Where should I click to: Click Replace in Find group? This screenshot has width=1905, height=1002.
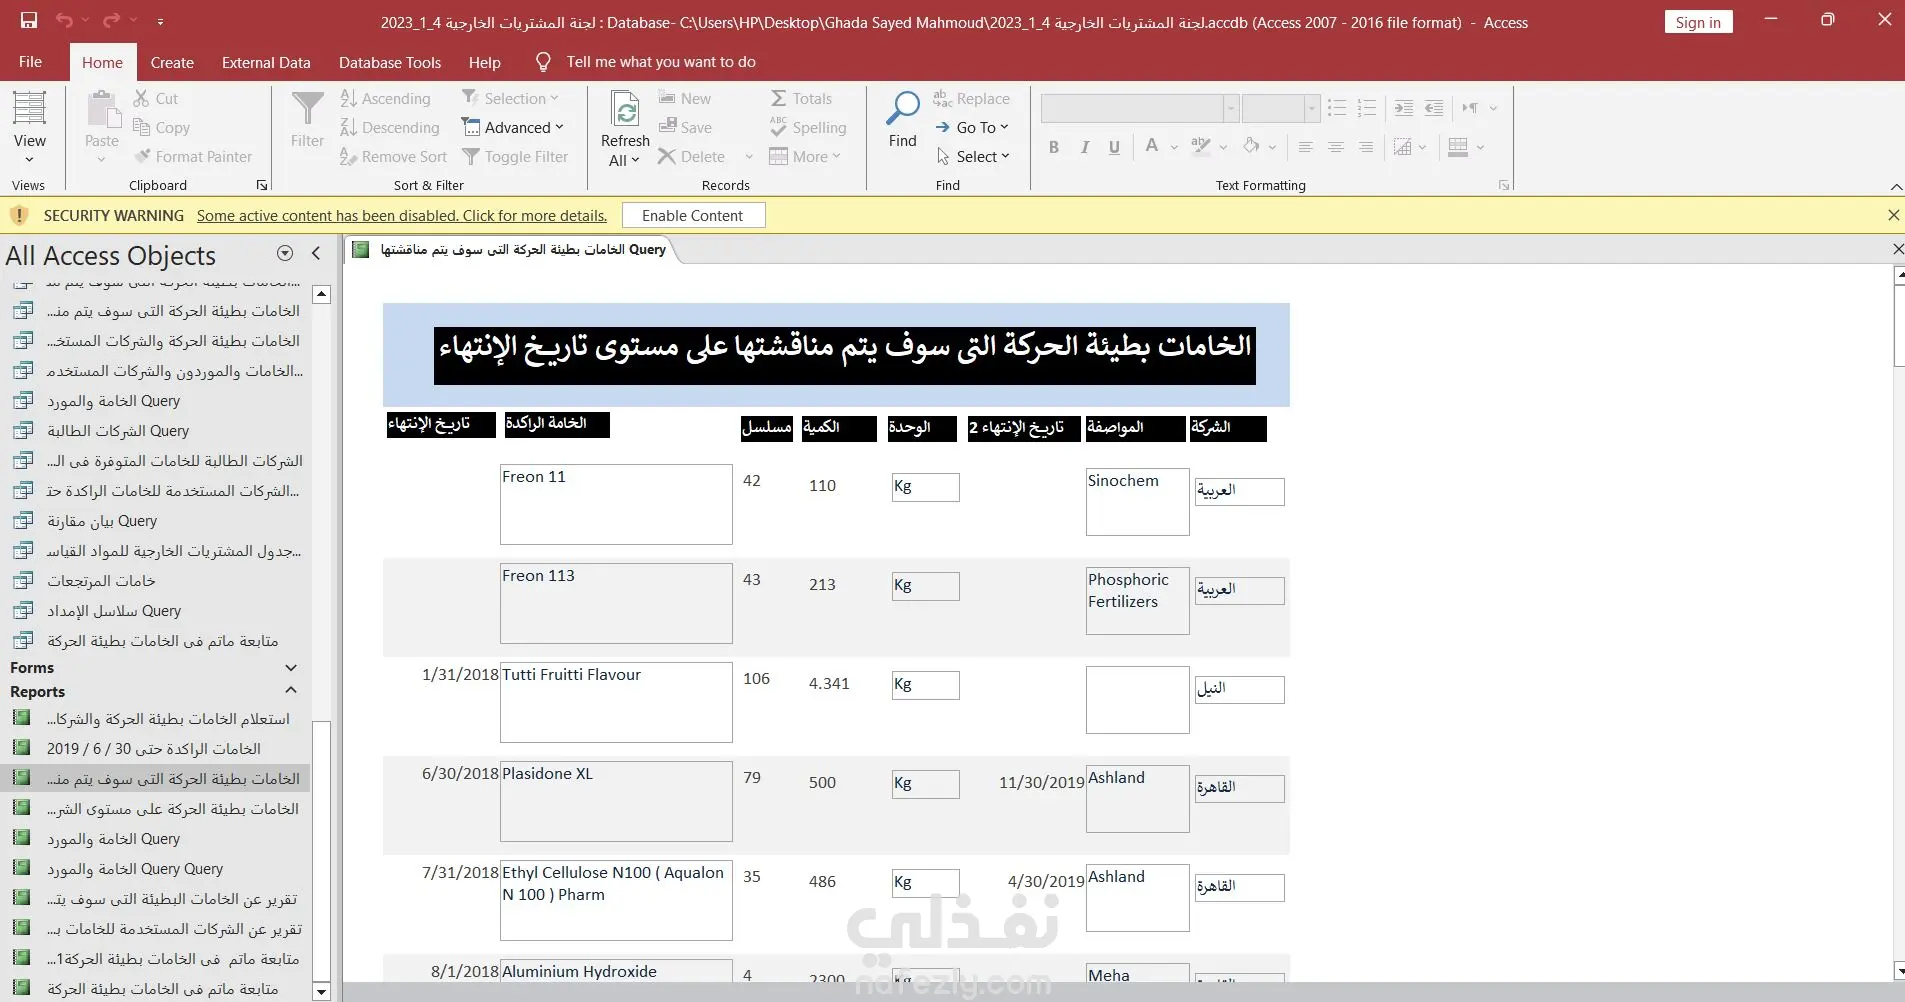click(971, 98)
